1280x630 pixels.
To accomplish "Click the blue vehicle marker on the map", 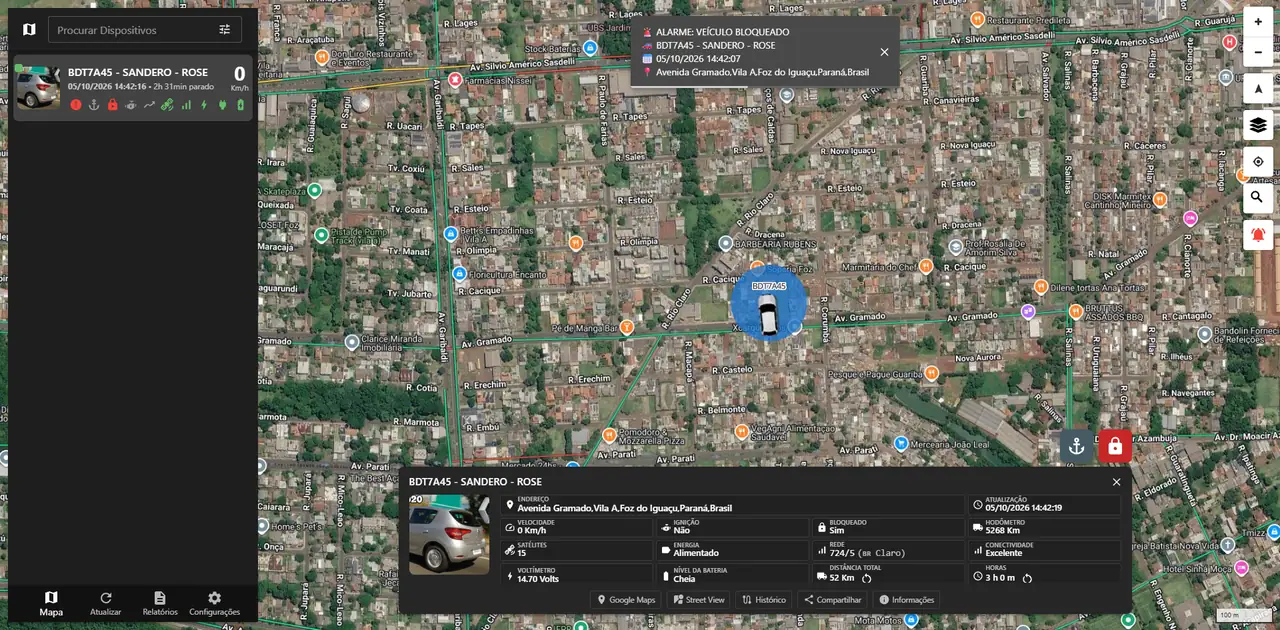I will (768, 305).
